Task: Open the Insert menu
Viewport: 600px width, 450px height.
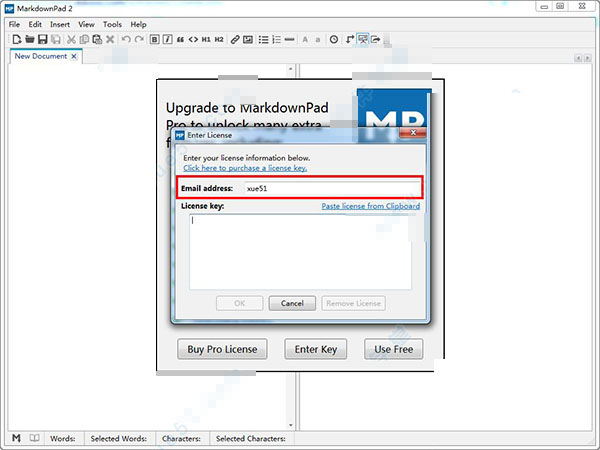Action: click(60, 24)
